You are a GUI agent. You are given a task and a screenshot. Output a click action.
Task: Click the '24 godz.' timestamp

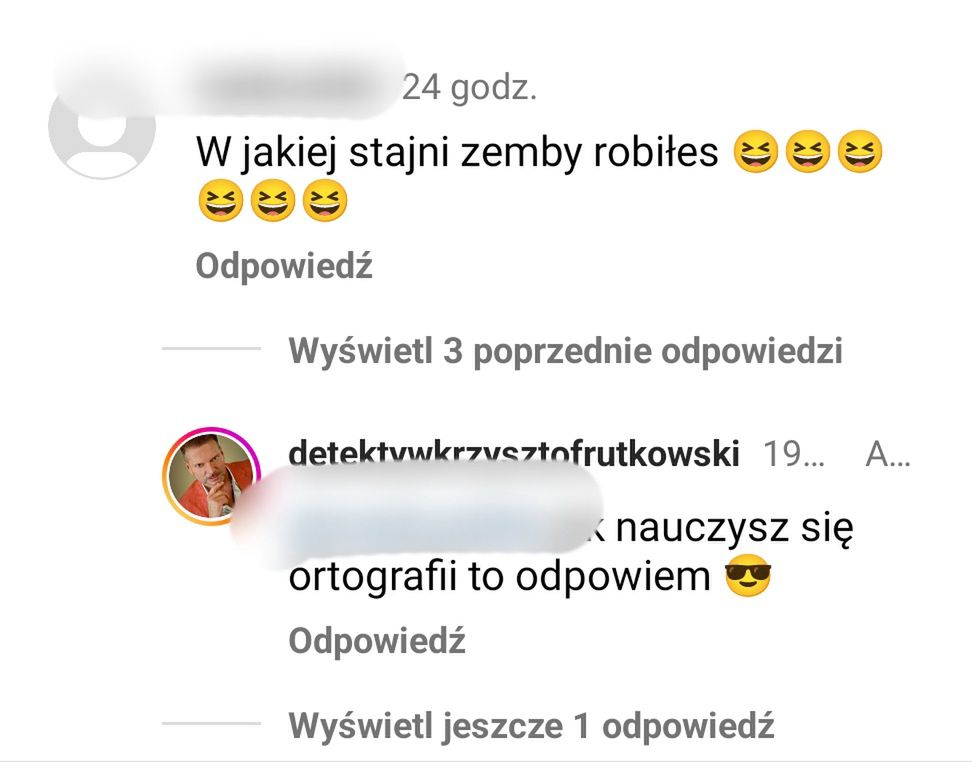(x=469, y=88)
